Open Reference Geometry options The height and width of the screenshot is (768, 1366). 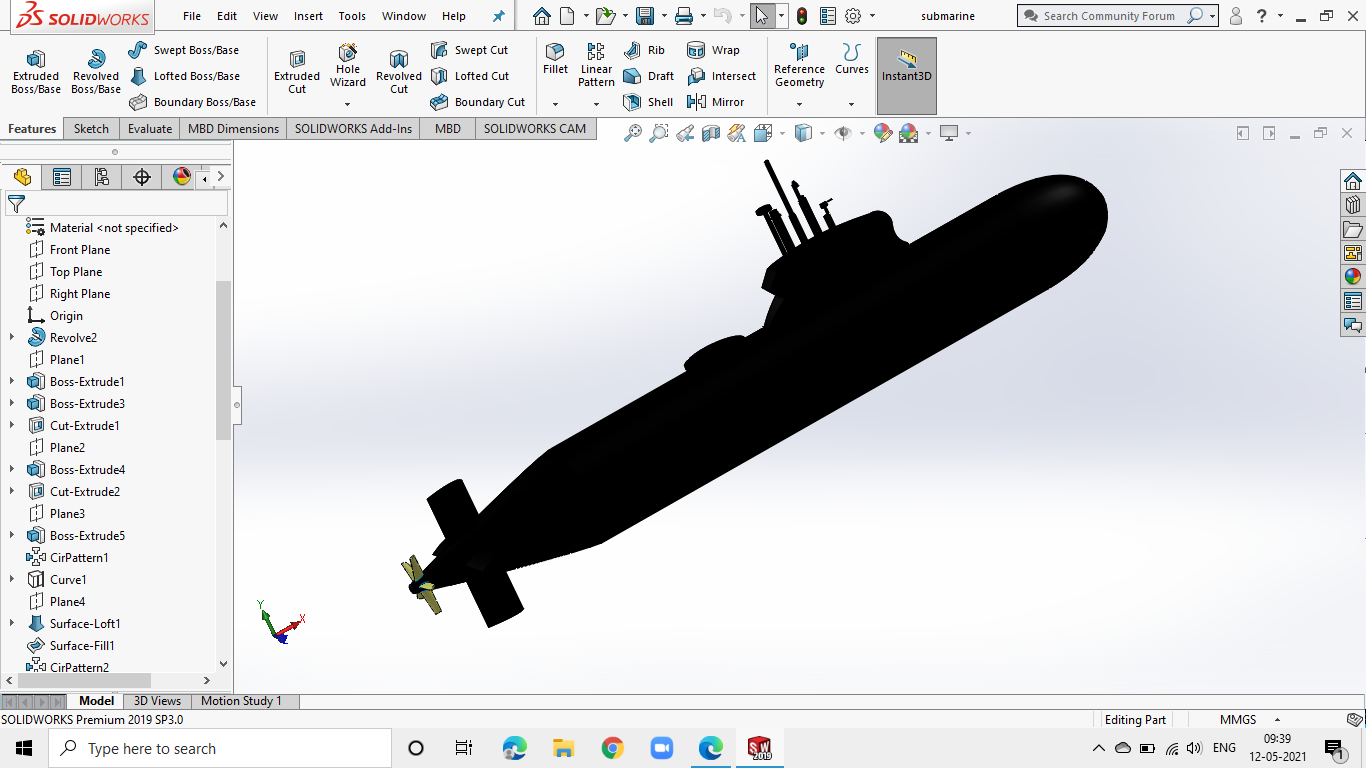[799, 65]
